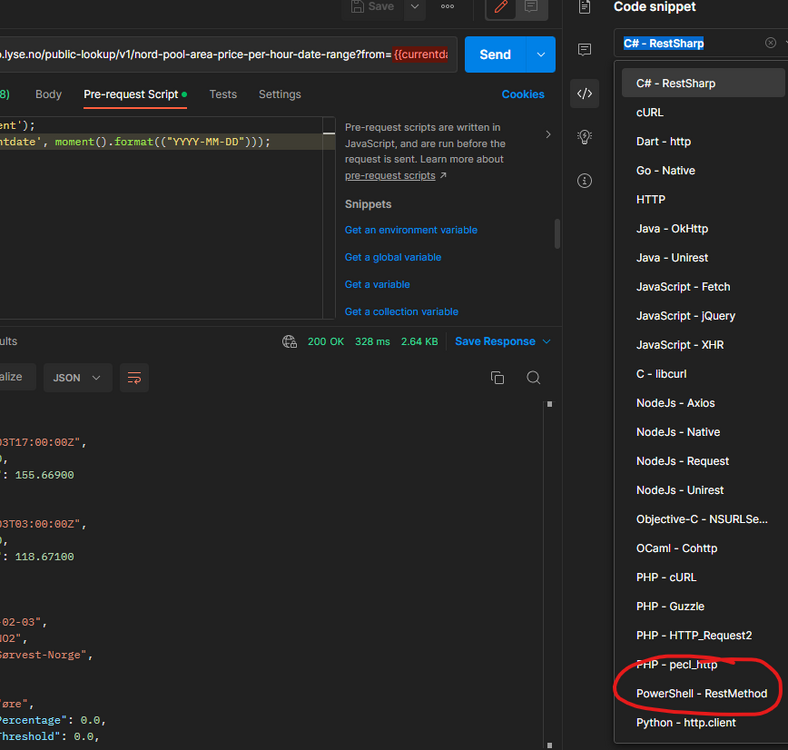Viewport: 788px width, 750px height.
Task: Open the JSON response format dropdown
Action: [76, 378]
